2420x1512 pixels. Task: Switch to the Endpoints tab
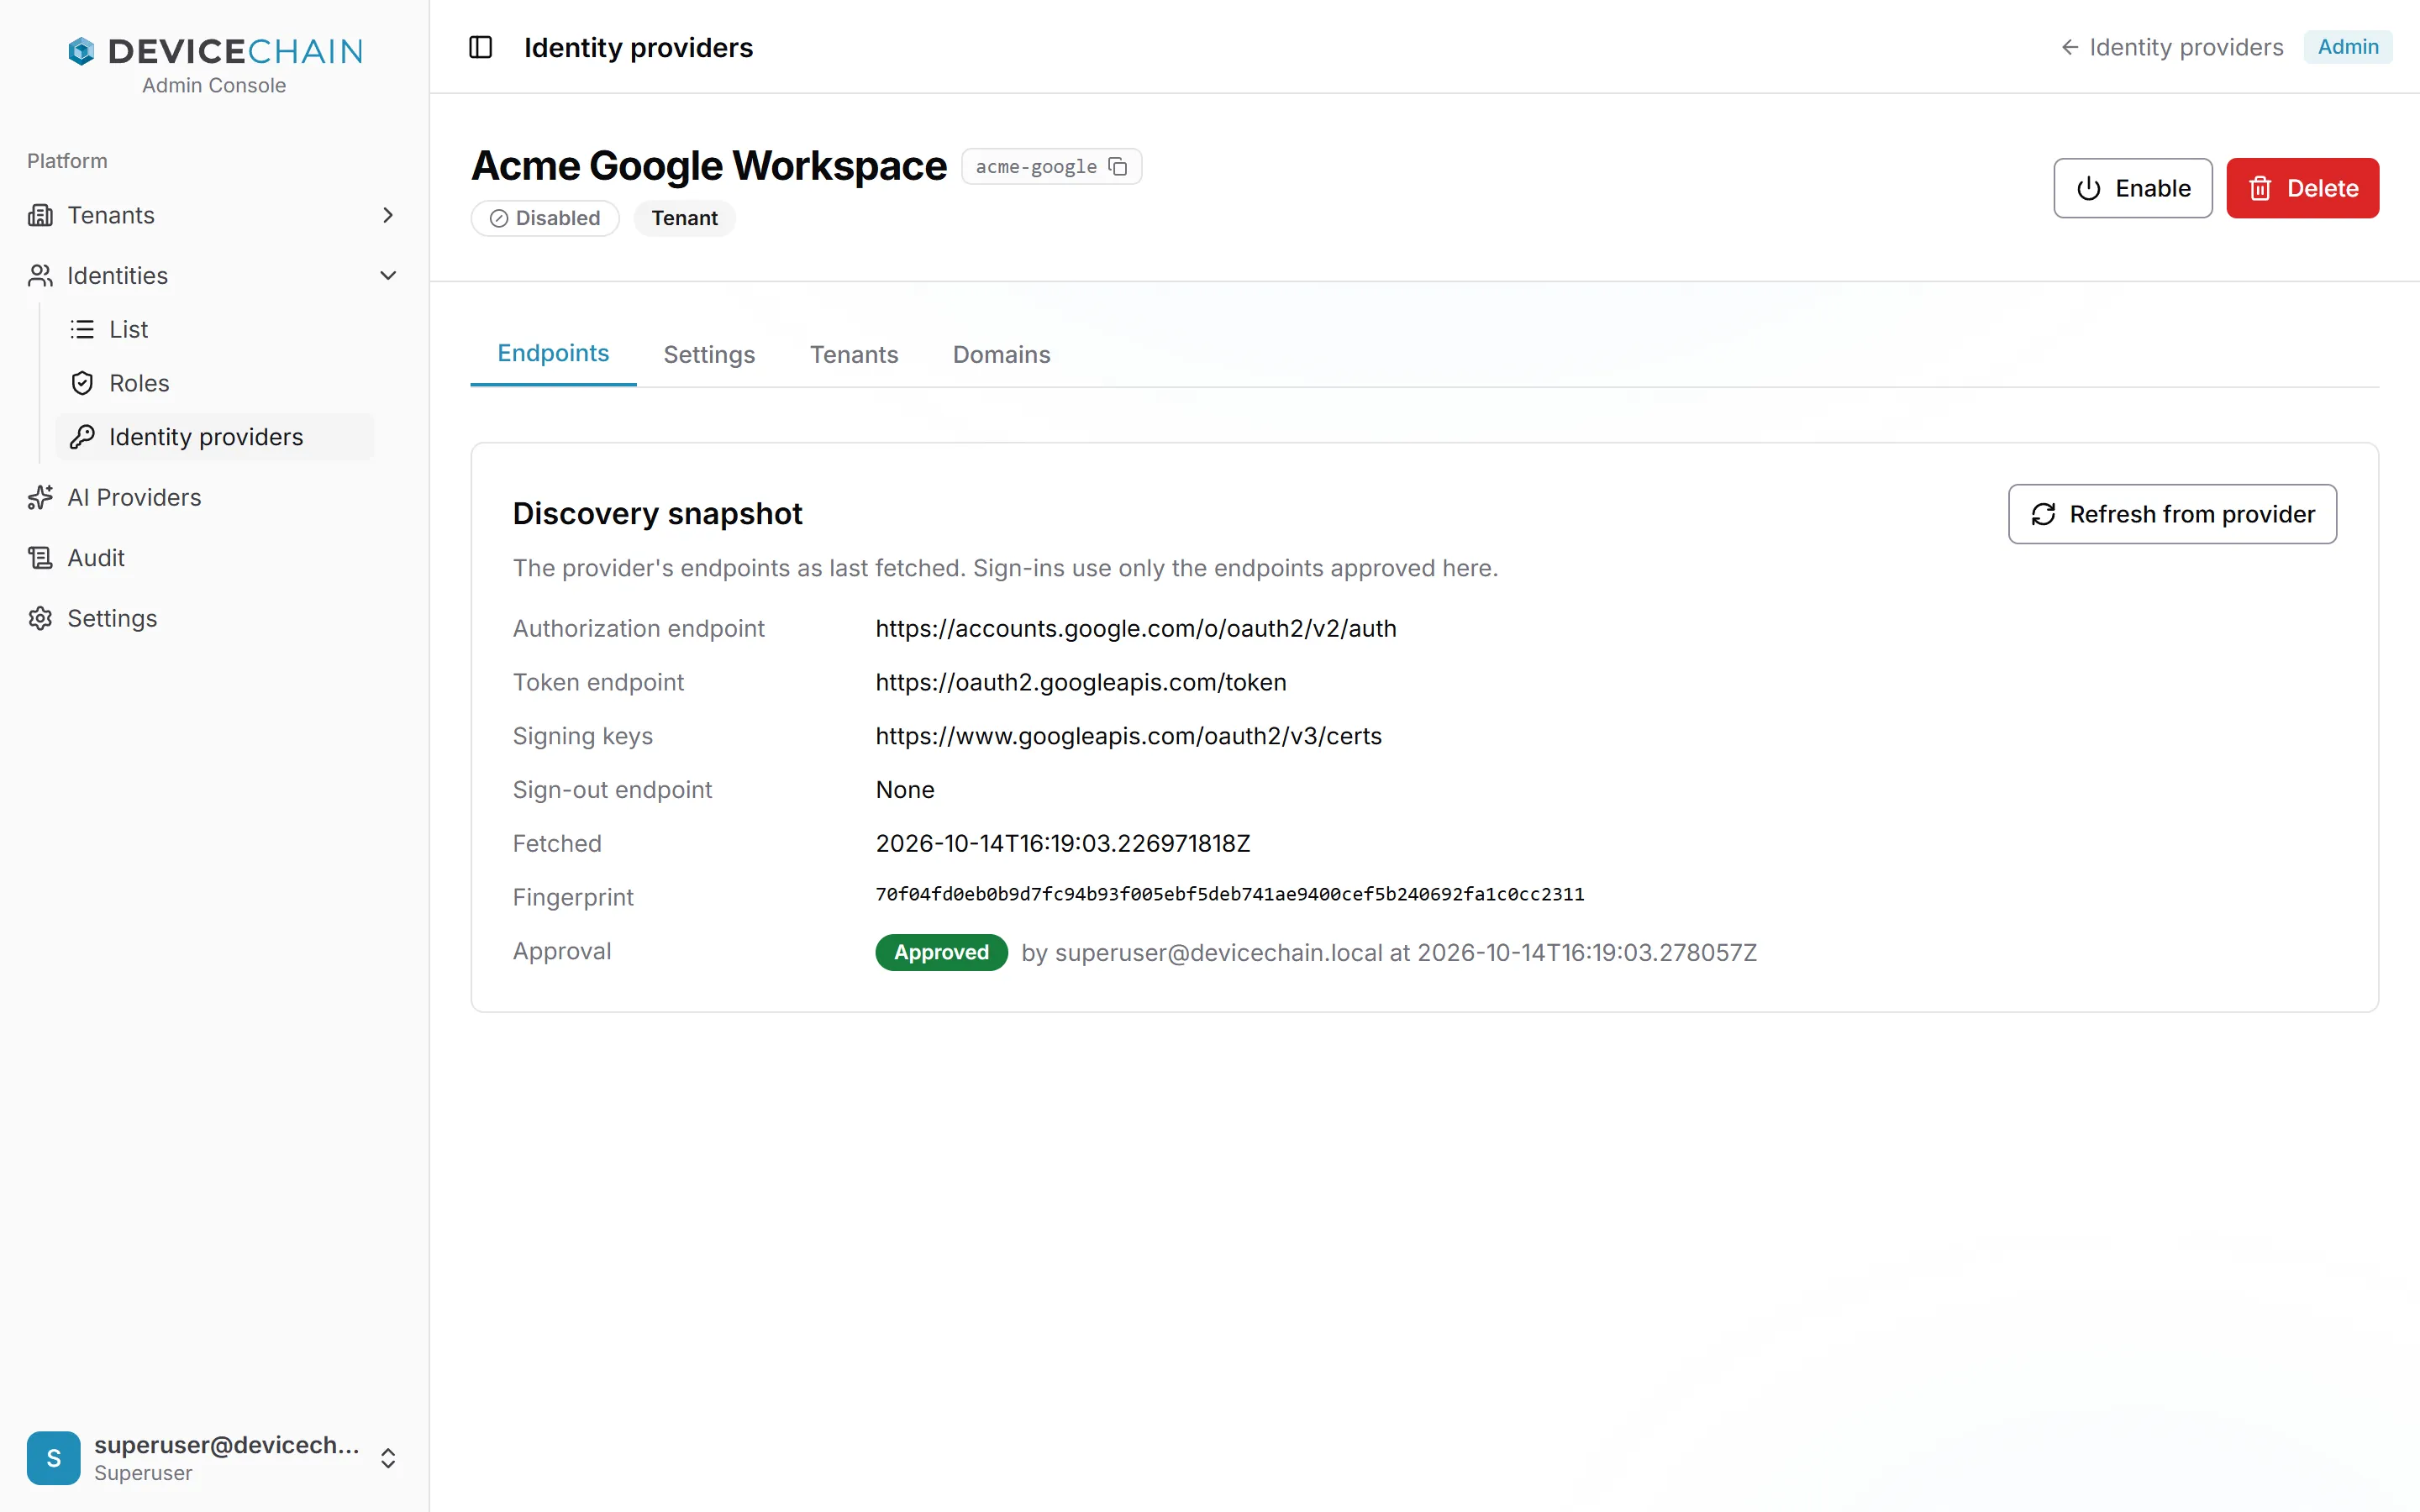point(553,353)
